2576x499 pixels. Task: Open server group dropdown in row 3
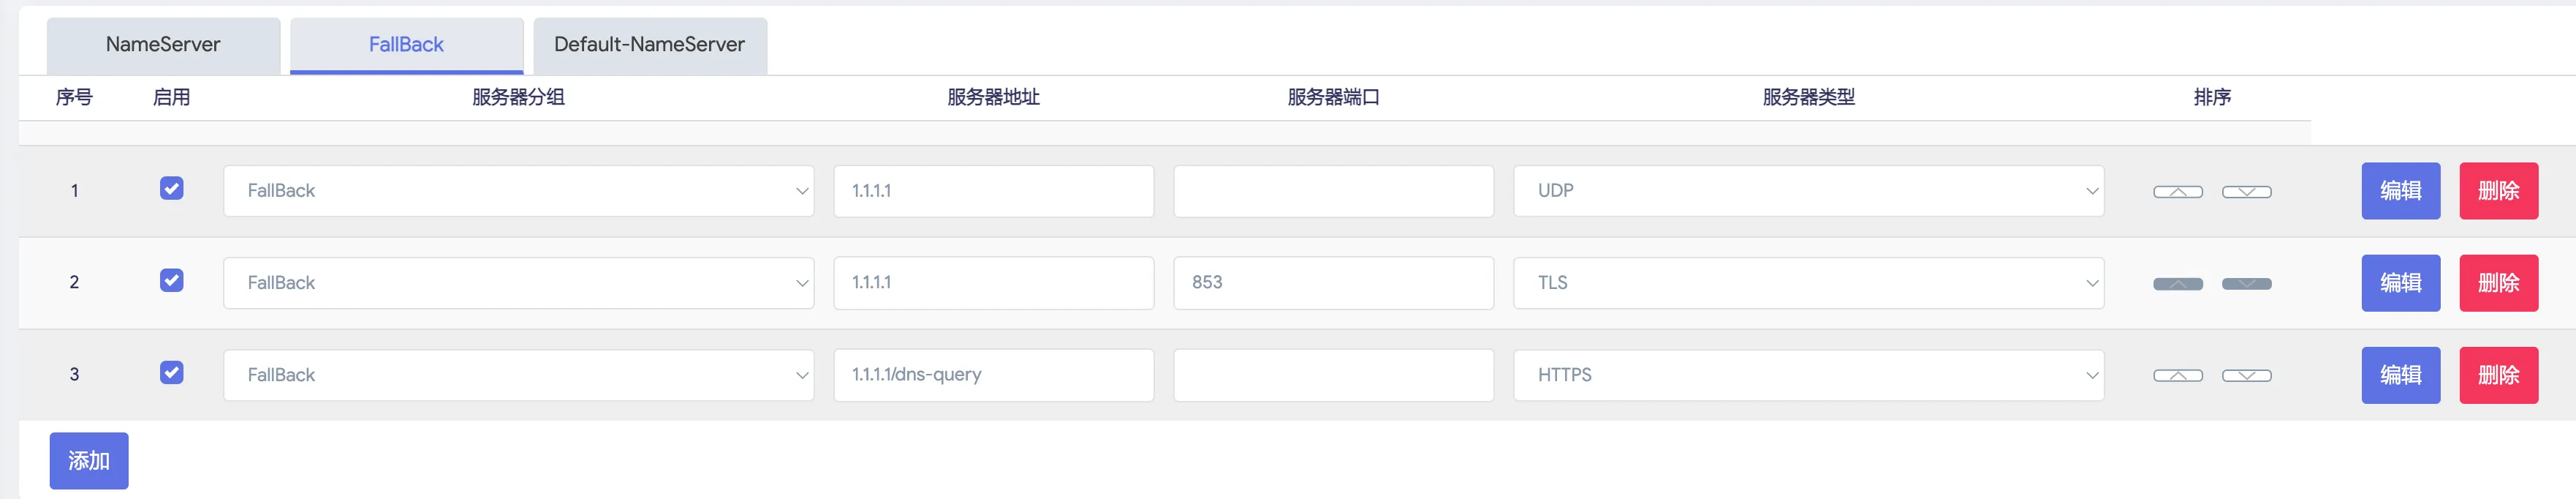click(x=518, y=375)
